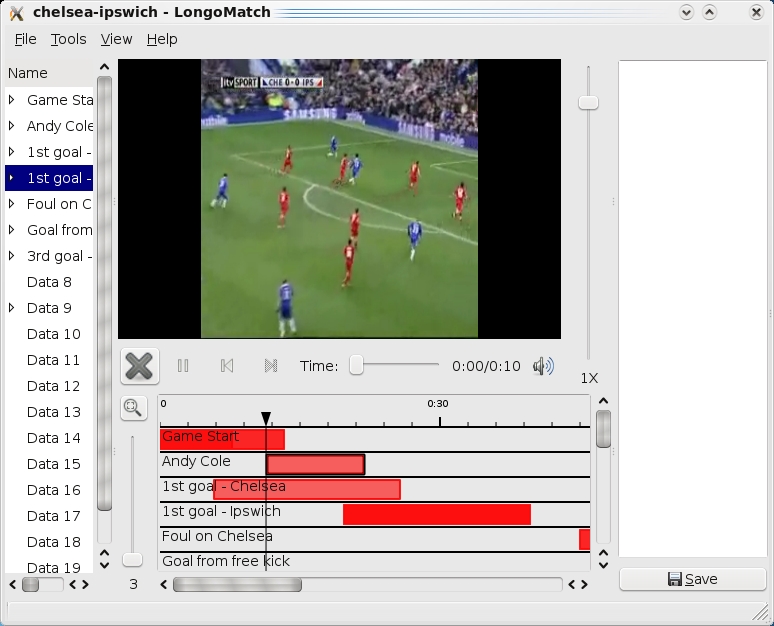Expand the Data 9 tree entry

12,308
